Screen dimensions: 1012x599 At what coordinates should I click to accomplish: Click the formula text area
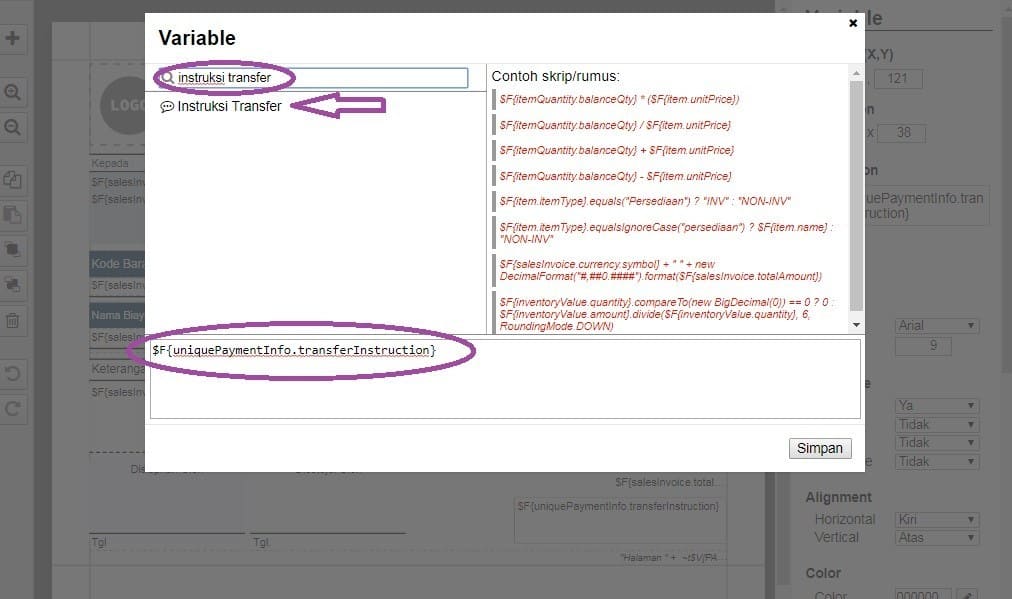(x=505, y=379)
